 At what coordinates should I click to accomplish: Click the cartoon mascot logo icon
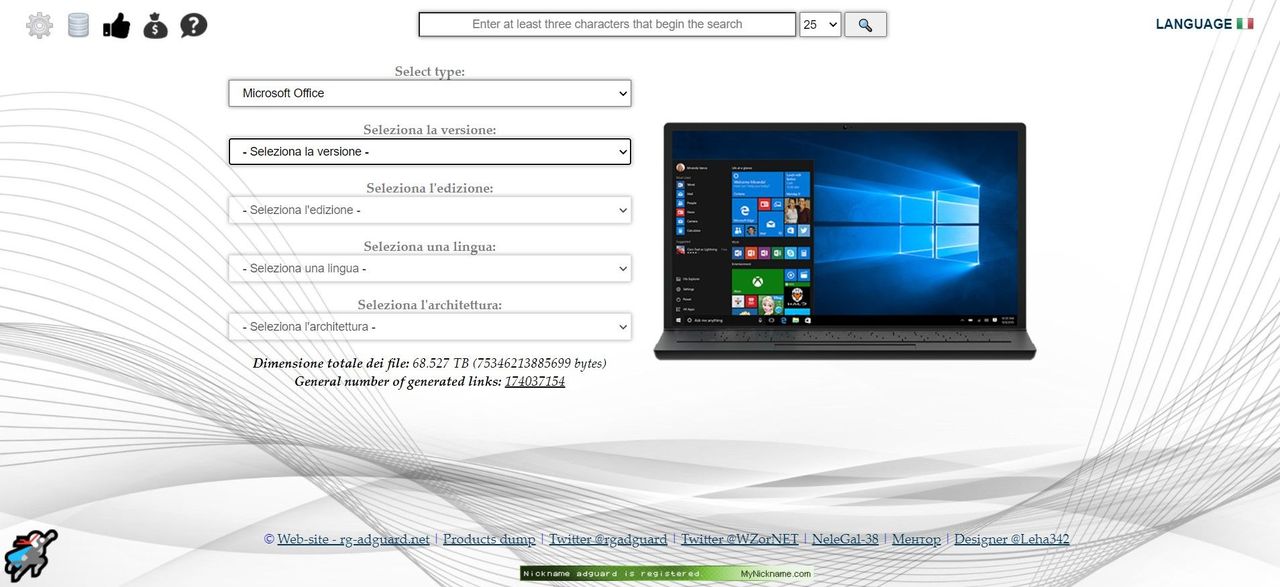tap(30, 556)
